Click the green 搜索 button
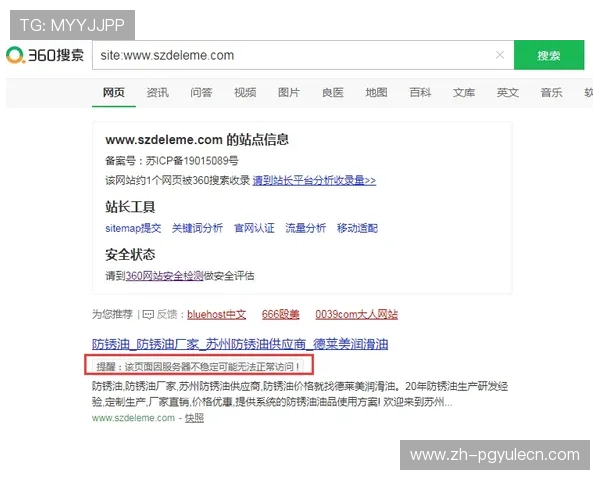The width and height of the screenshot is (600, 480). click(x=549, y=55)
